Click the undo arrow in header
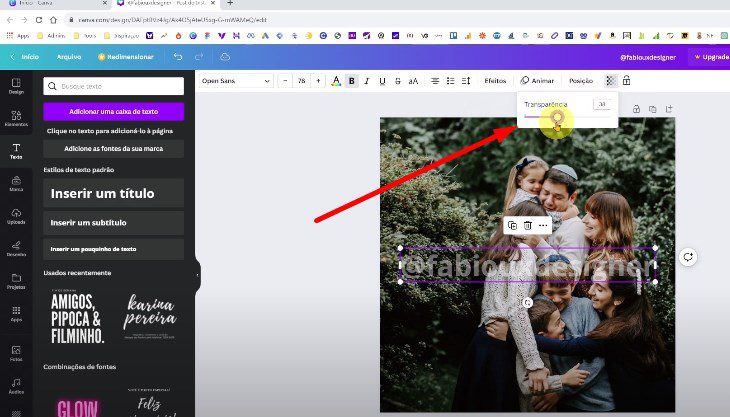Viewport: 730px width, 417px height. coord(178,57)
